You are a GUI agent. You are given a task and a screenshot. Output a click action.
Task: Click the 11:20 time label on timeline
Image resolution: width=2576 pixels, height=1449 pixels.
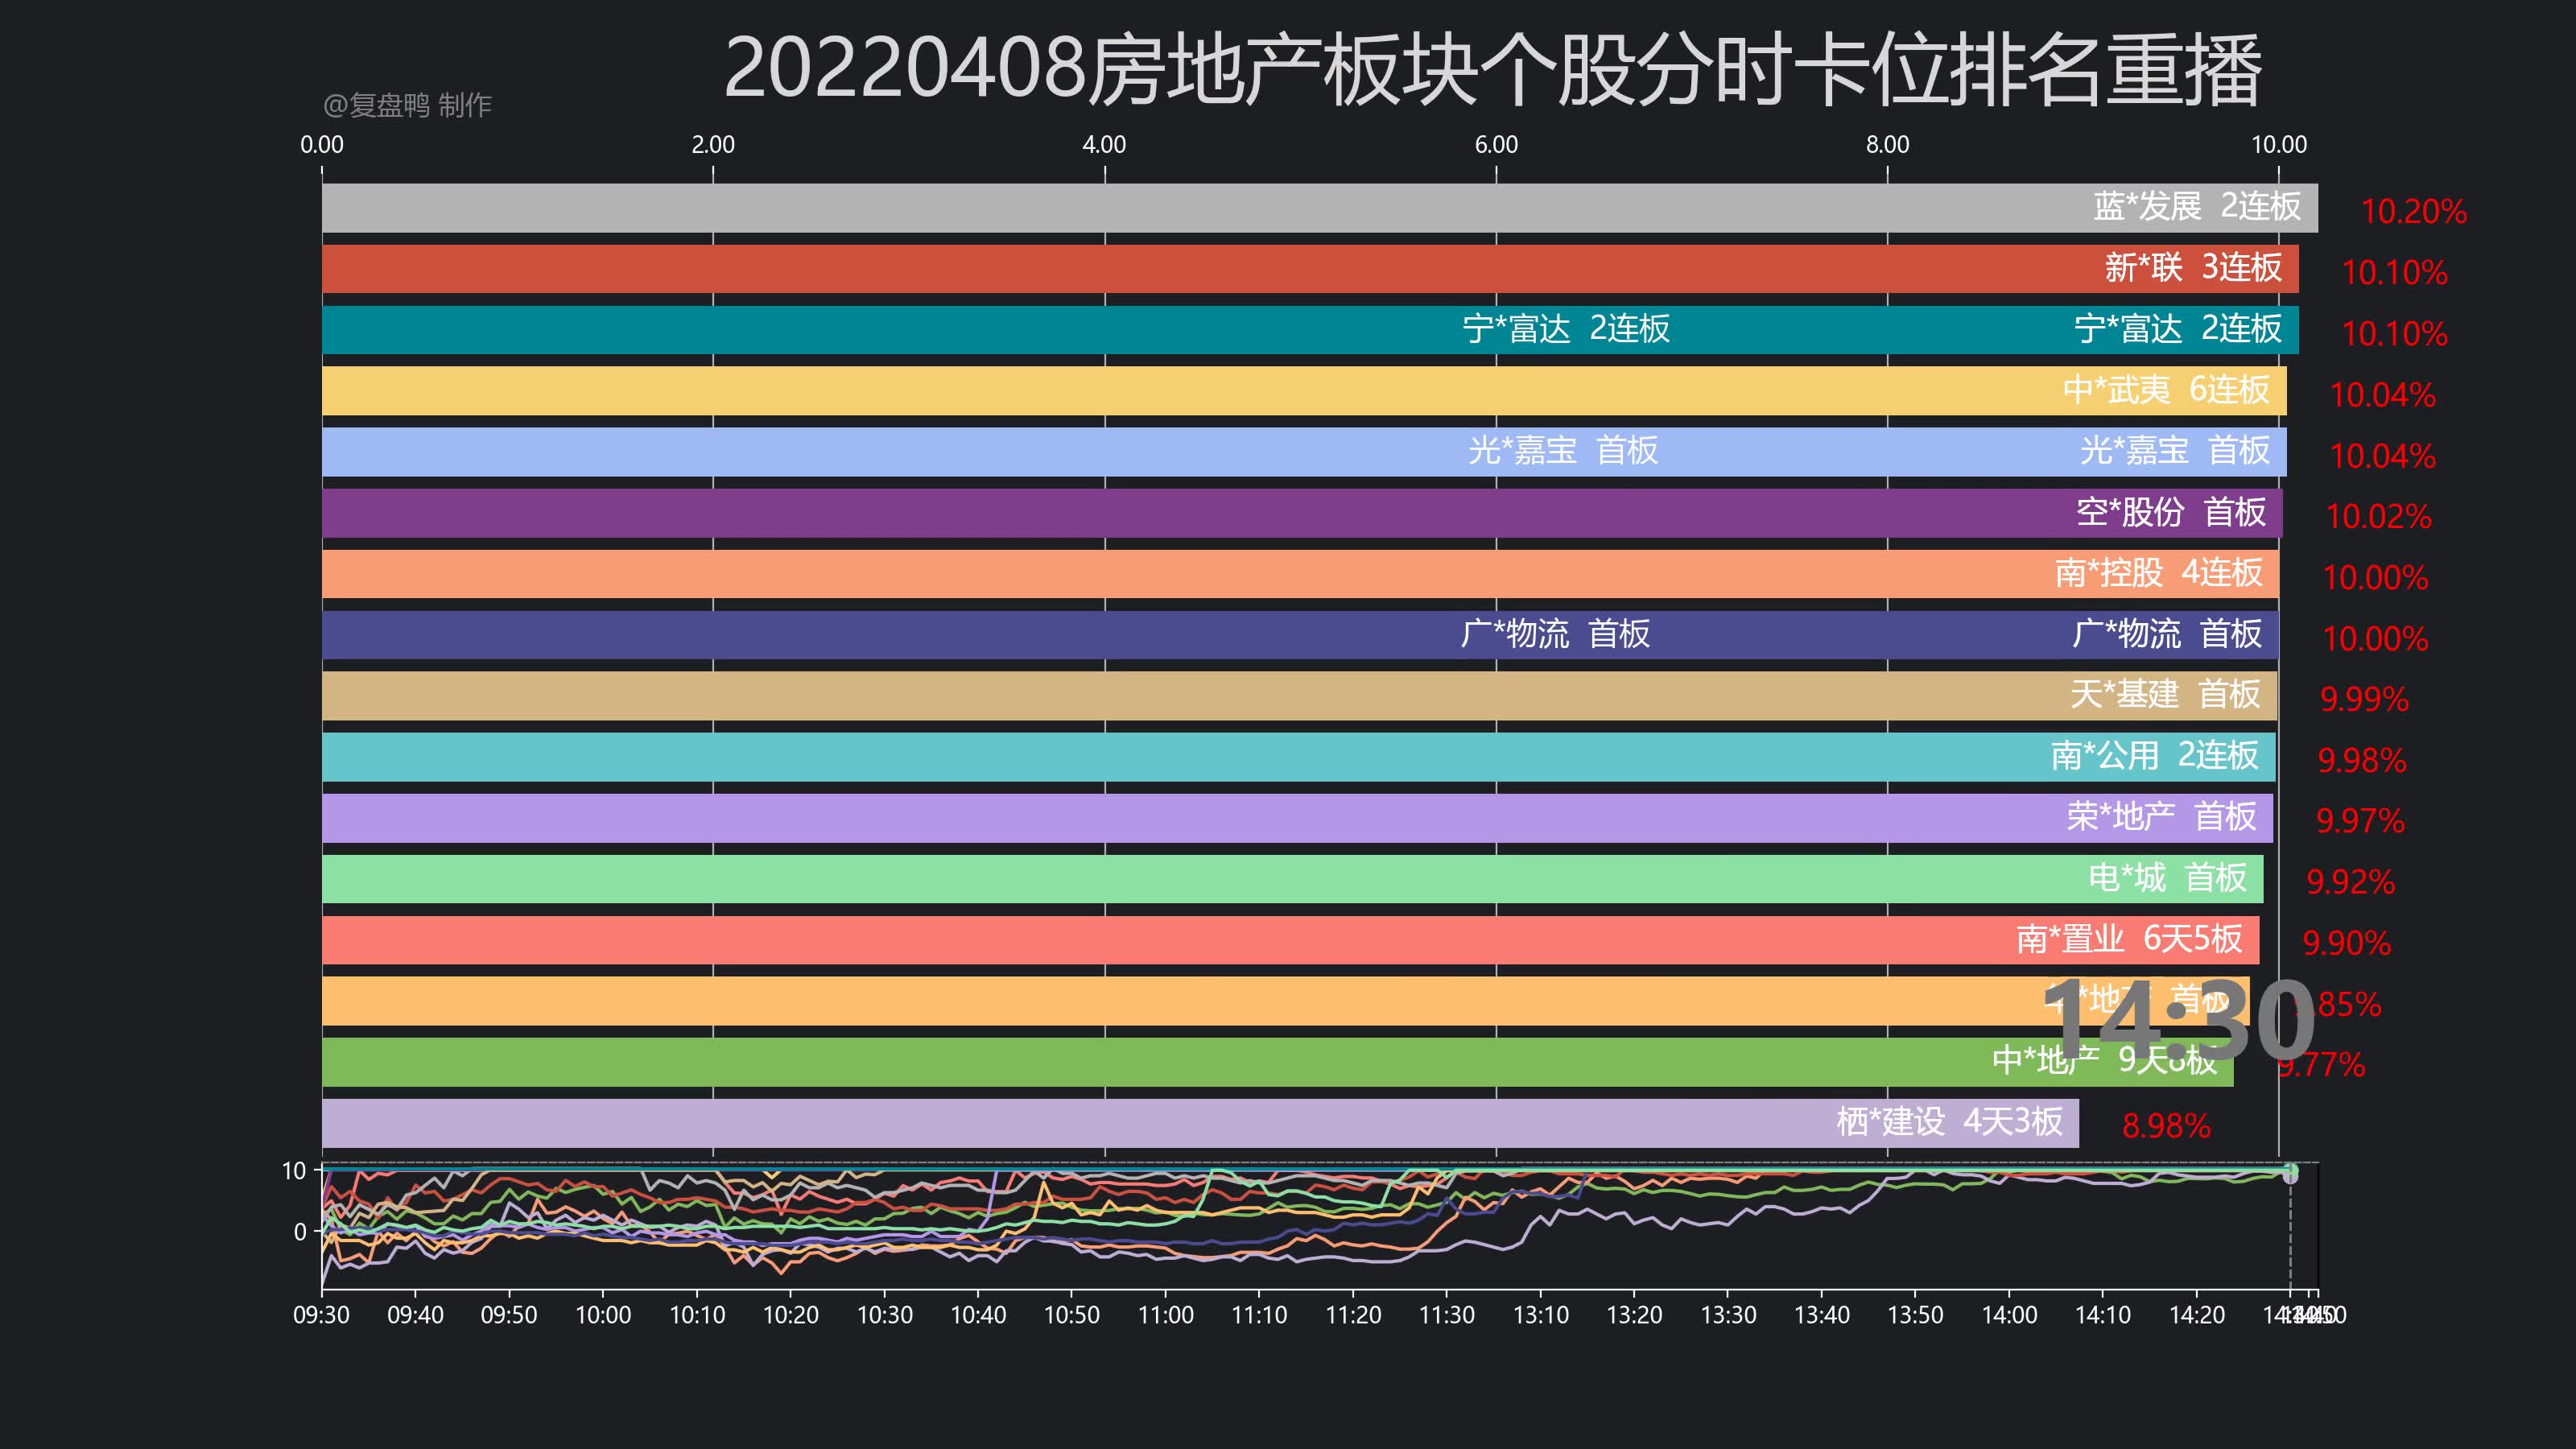click(1353, 1314)
